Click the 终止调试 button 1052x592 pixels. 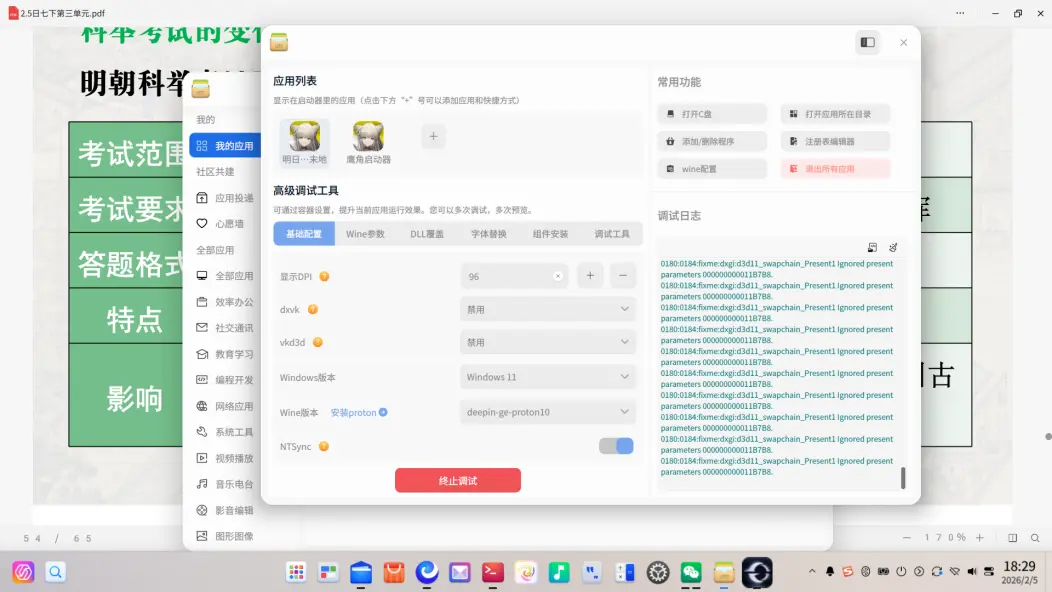(458, 481)
